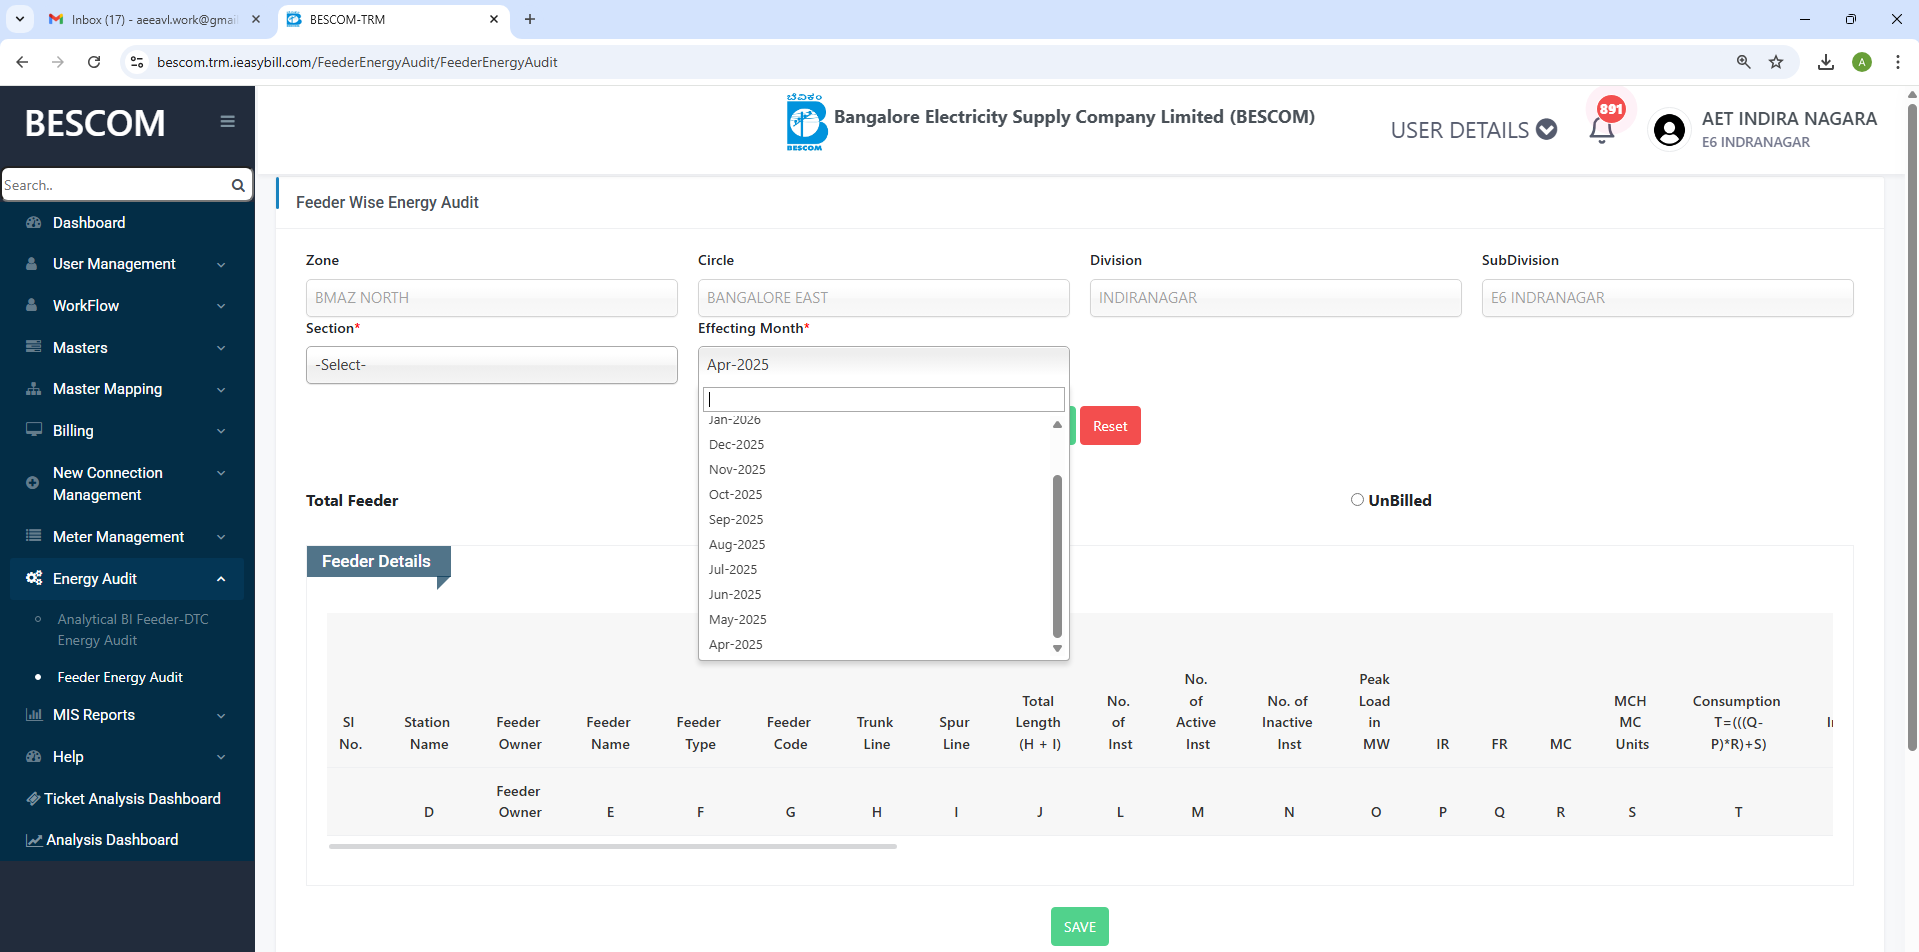Bookmark this page with star icon
Viewport: 1919px width, 952px height.
(1776, 62)
